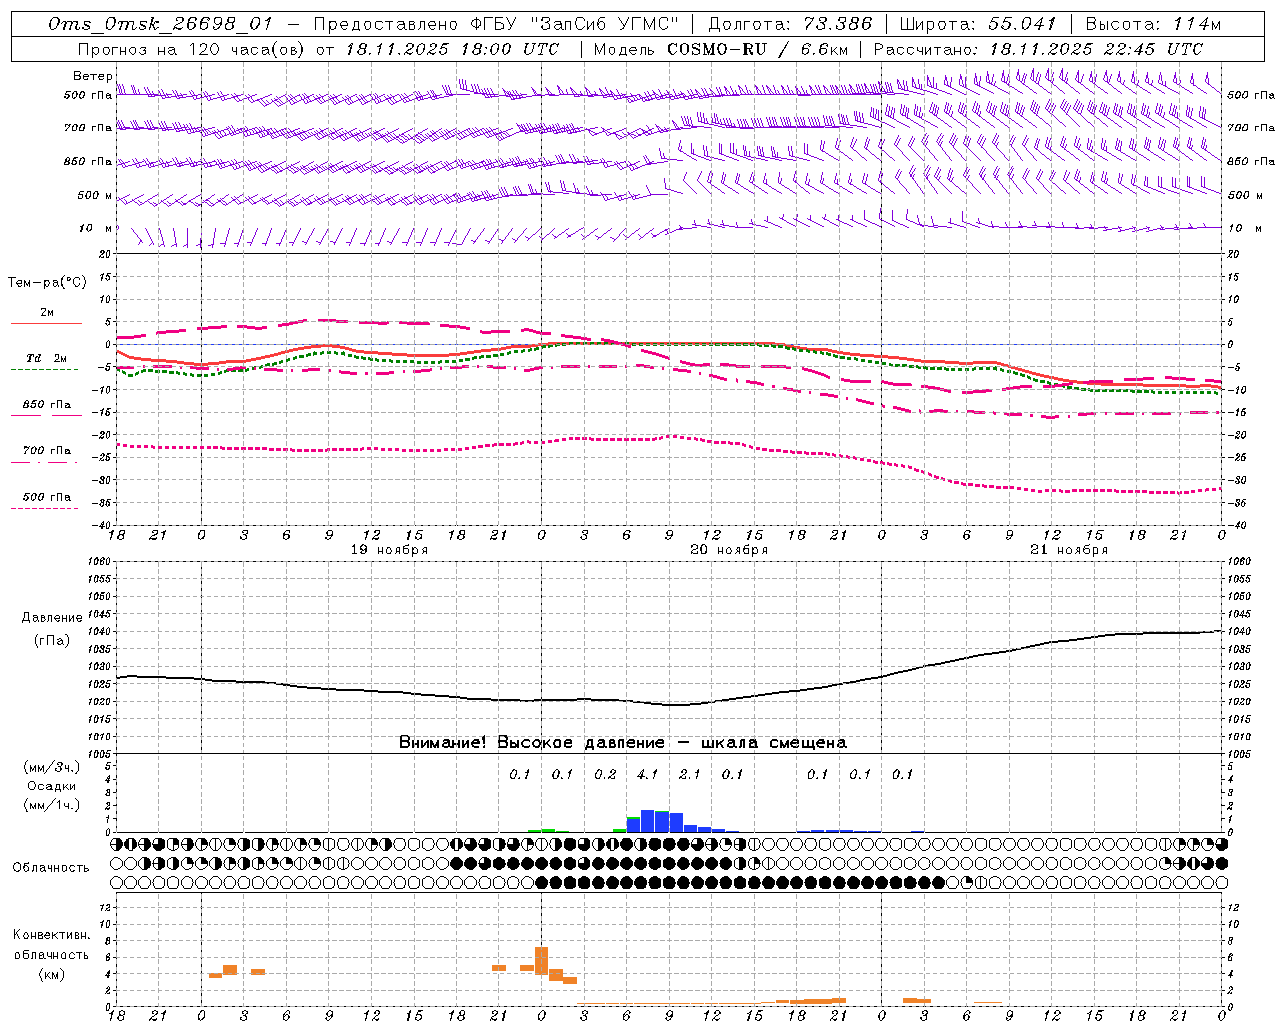Click the solid red 2м legend line
The image size is (1280, 1024).
[x=46, y=324]
